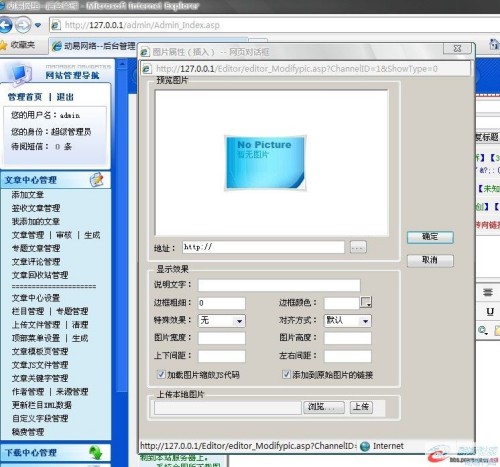Click the 取消 button
500x467 pixels.
tap(430, 260)
